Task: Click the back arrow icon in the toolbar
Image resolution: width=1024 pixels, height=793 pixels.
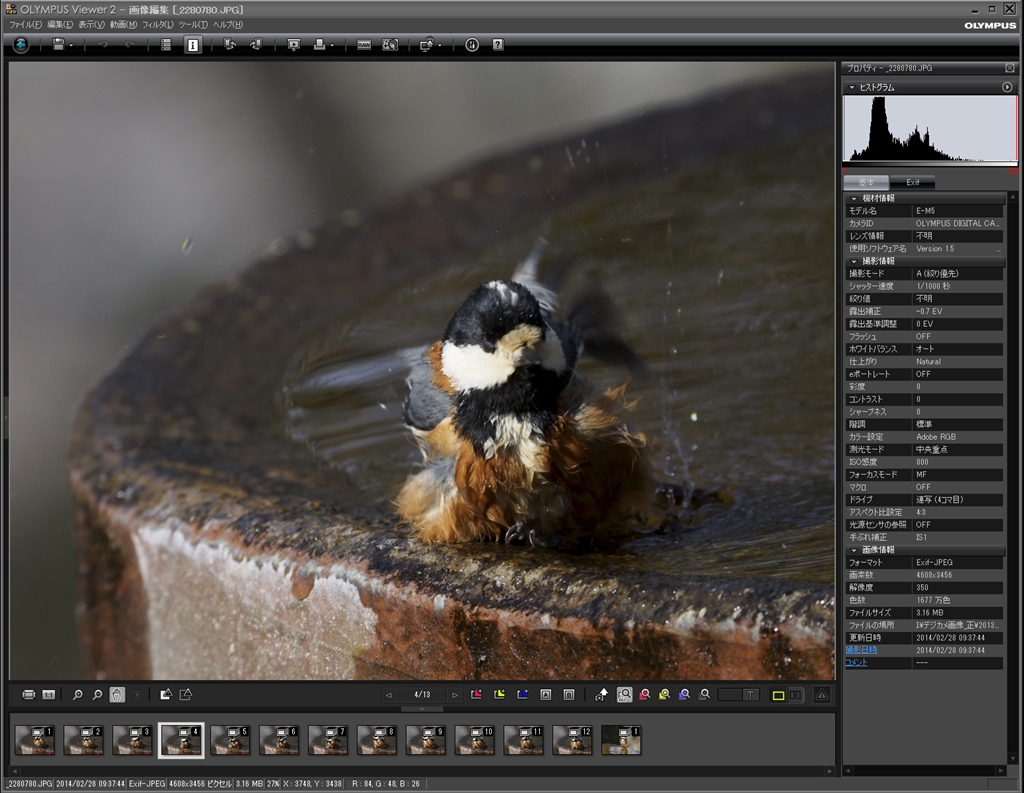Action: 21,44
